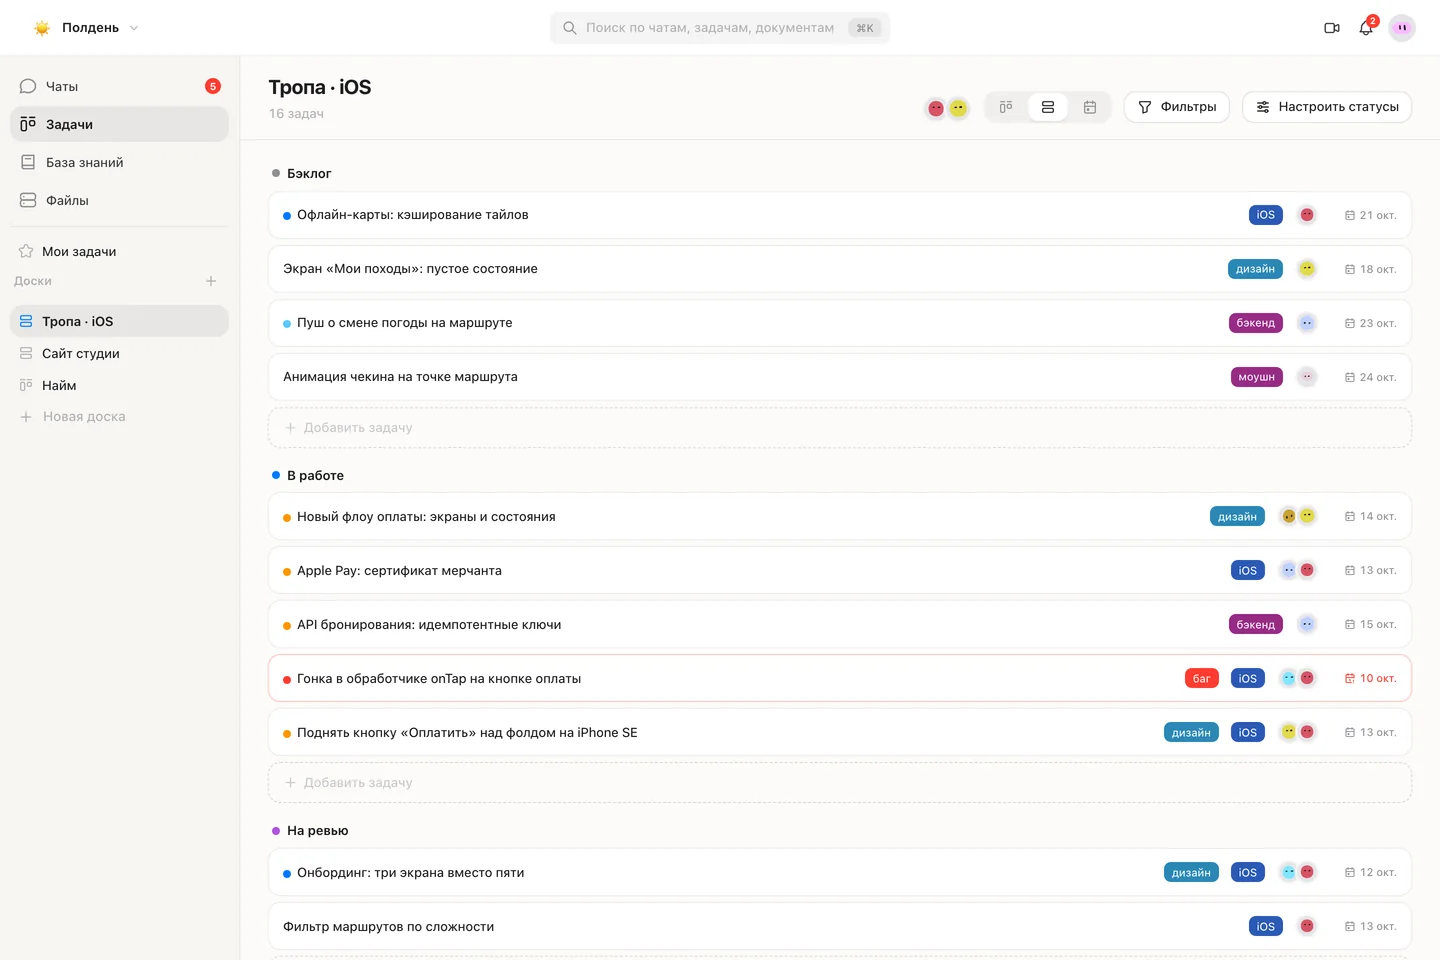Image resolution: width=1440 pixels, height=960 pixels.
Task: Click the red member avatar in the header
Action: tap(936, 108)
